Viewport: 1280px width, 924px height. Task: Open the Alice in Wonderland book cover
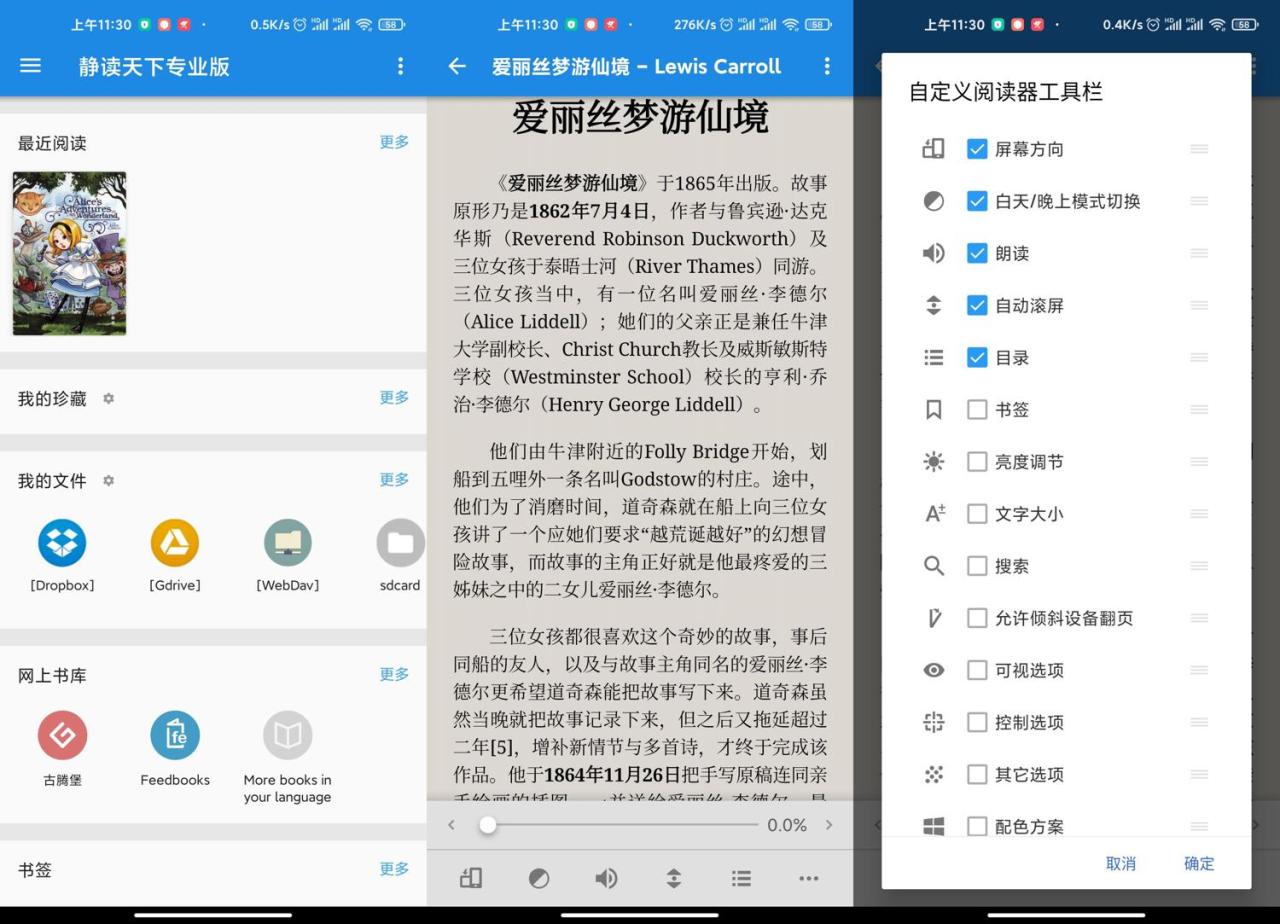pos(69,253)
